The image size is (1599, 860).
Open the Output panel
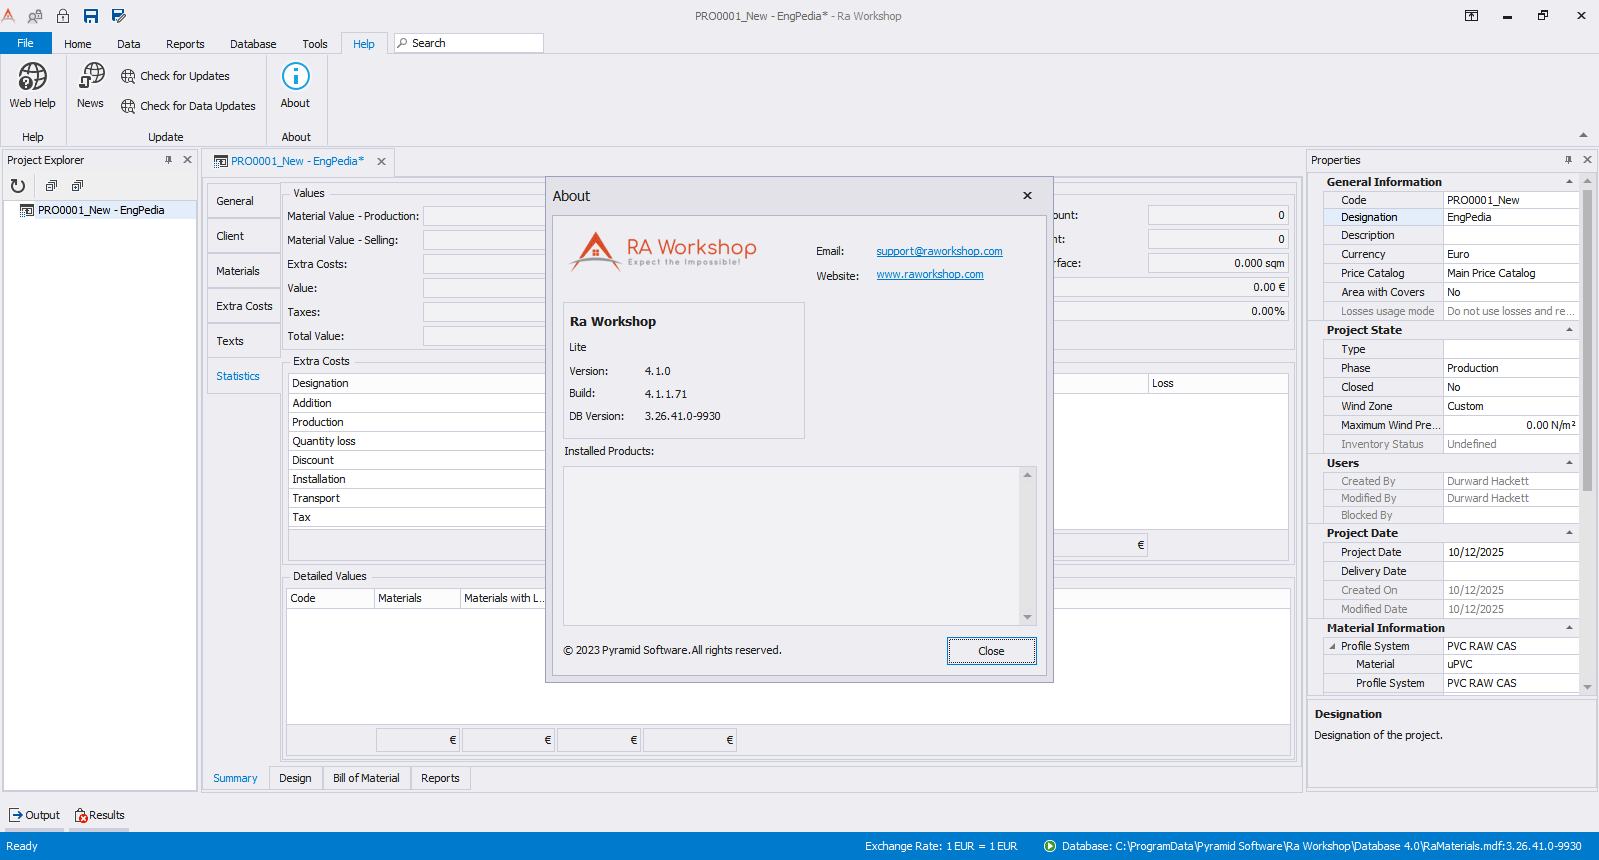click(x=34, y=815)
